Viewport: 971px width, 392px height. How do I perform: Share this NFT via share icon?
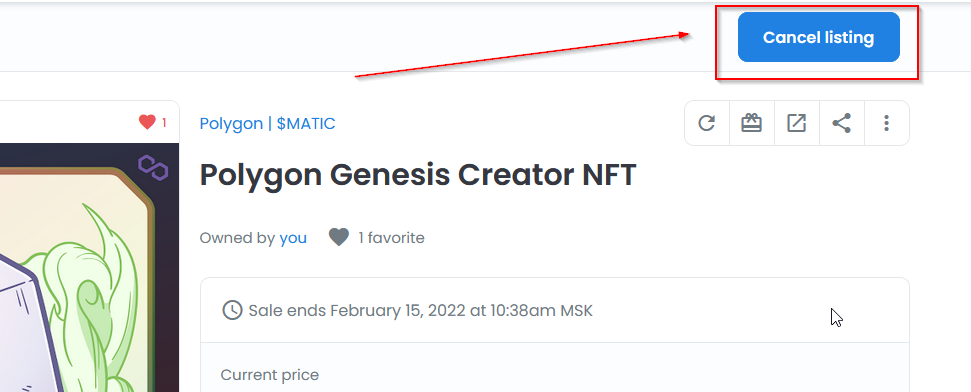841,123
